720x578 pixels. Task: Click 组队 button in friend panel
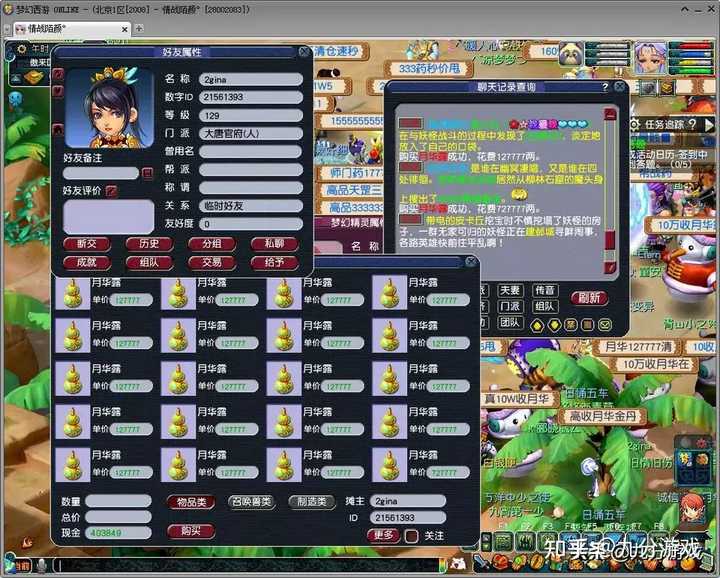coord(149,263)
